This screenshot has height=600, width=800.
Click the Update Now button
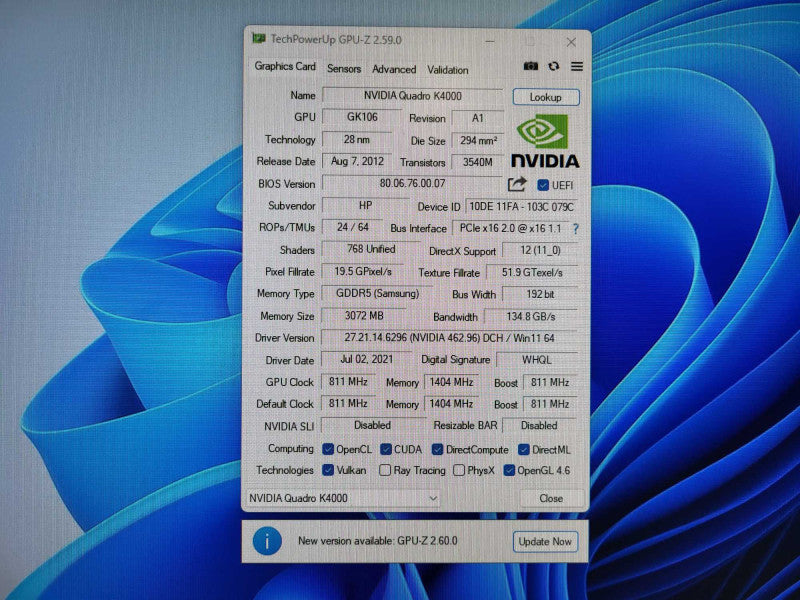pyautogui.click(x=545, y=542)
